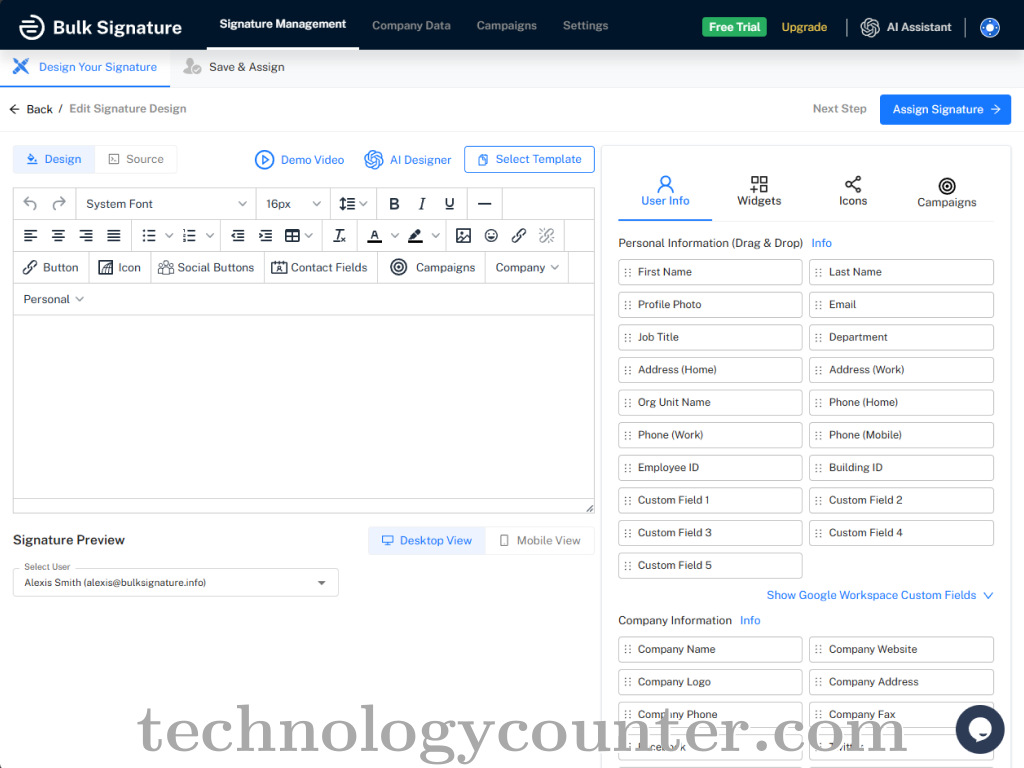
Task: Go Back from Edit Signature Design
Action: point(31,109)
